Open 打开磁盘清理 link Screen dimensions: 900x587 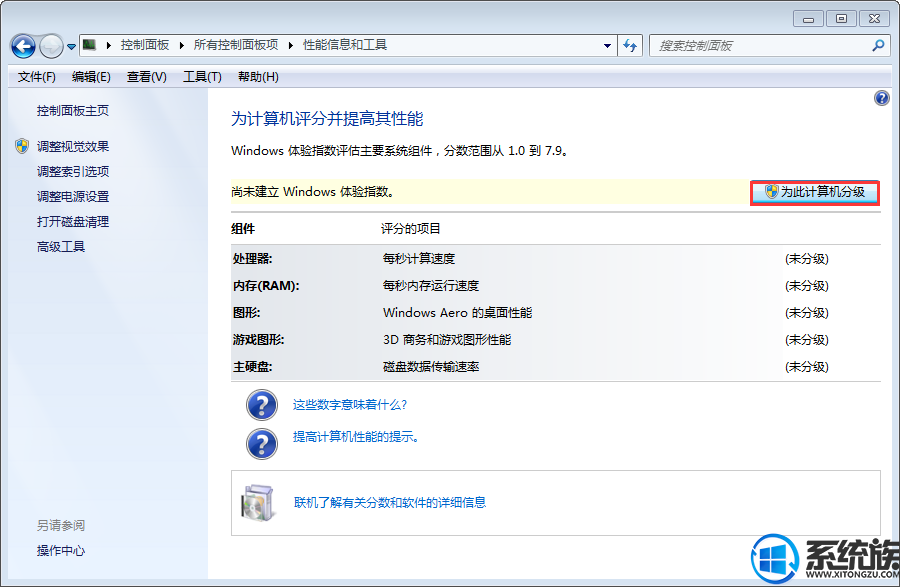(73, 222)
